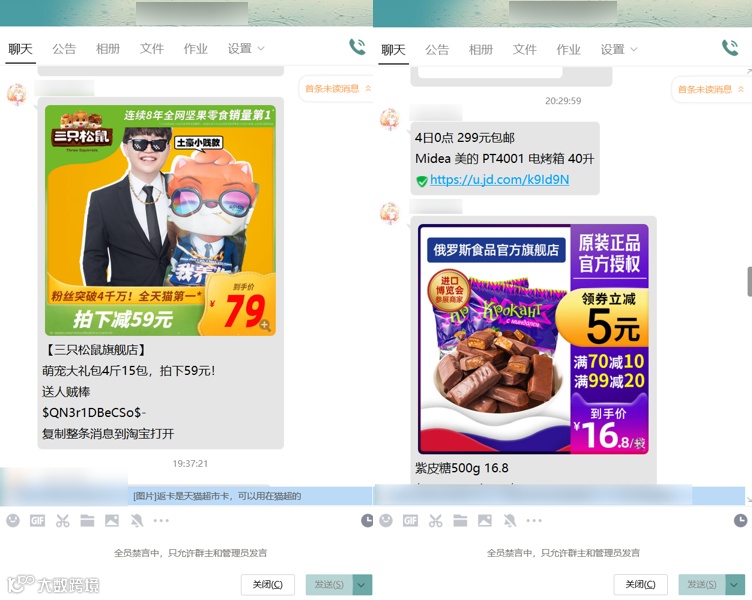
Task: Click the Midea 美的 PT4001 电烤箱 text
Action: 505,158
